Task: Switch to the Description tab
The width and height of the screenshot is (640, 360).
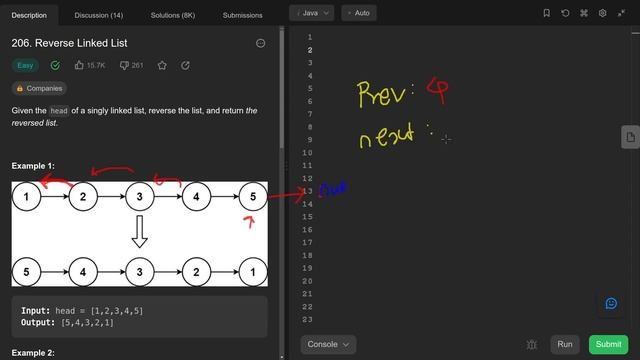Action: pyautogui.click(x=29, y=15)
